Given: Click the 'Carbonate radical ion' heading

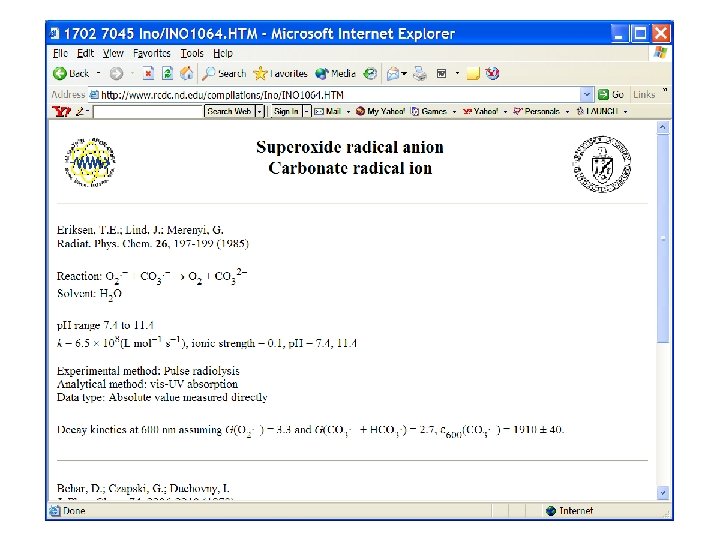Looking at the screenshot, I should [x=350, y=168].
